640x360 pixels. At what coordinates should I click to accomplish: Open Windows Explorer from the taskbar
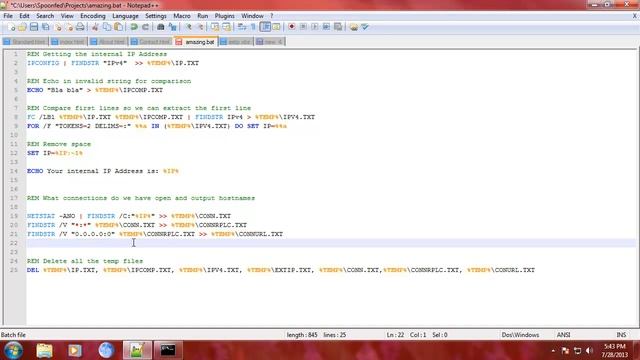(44, 350)
